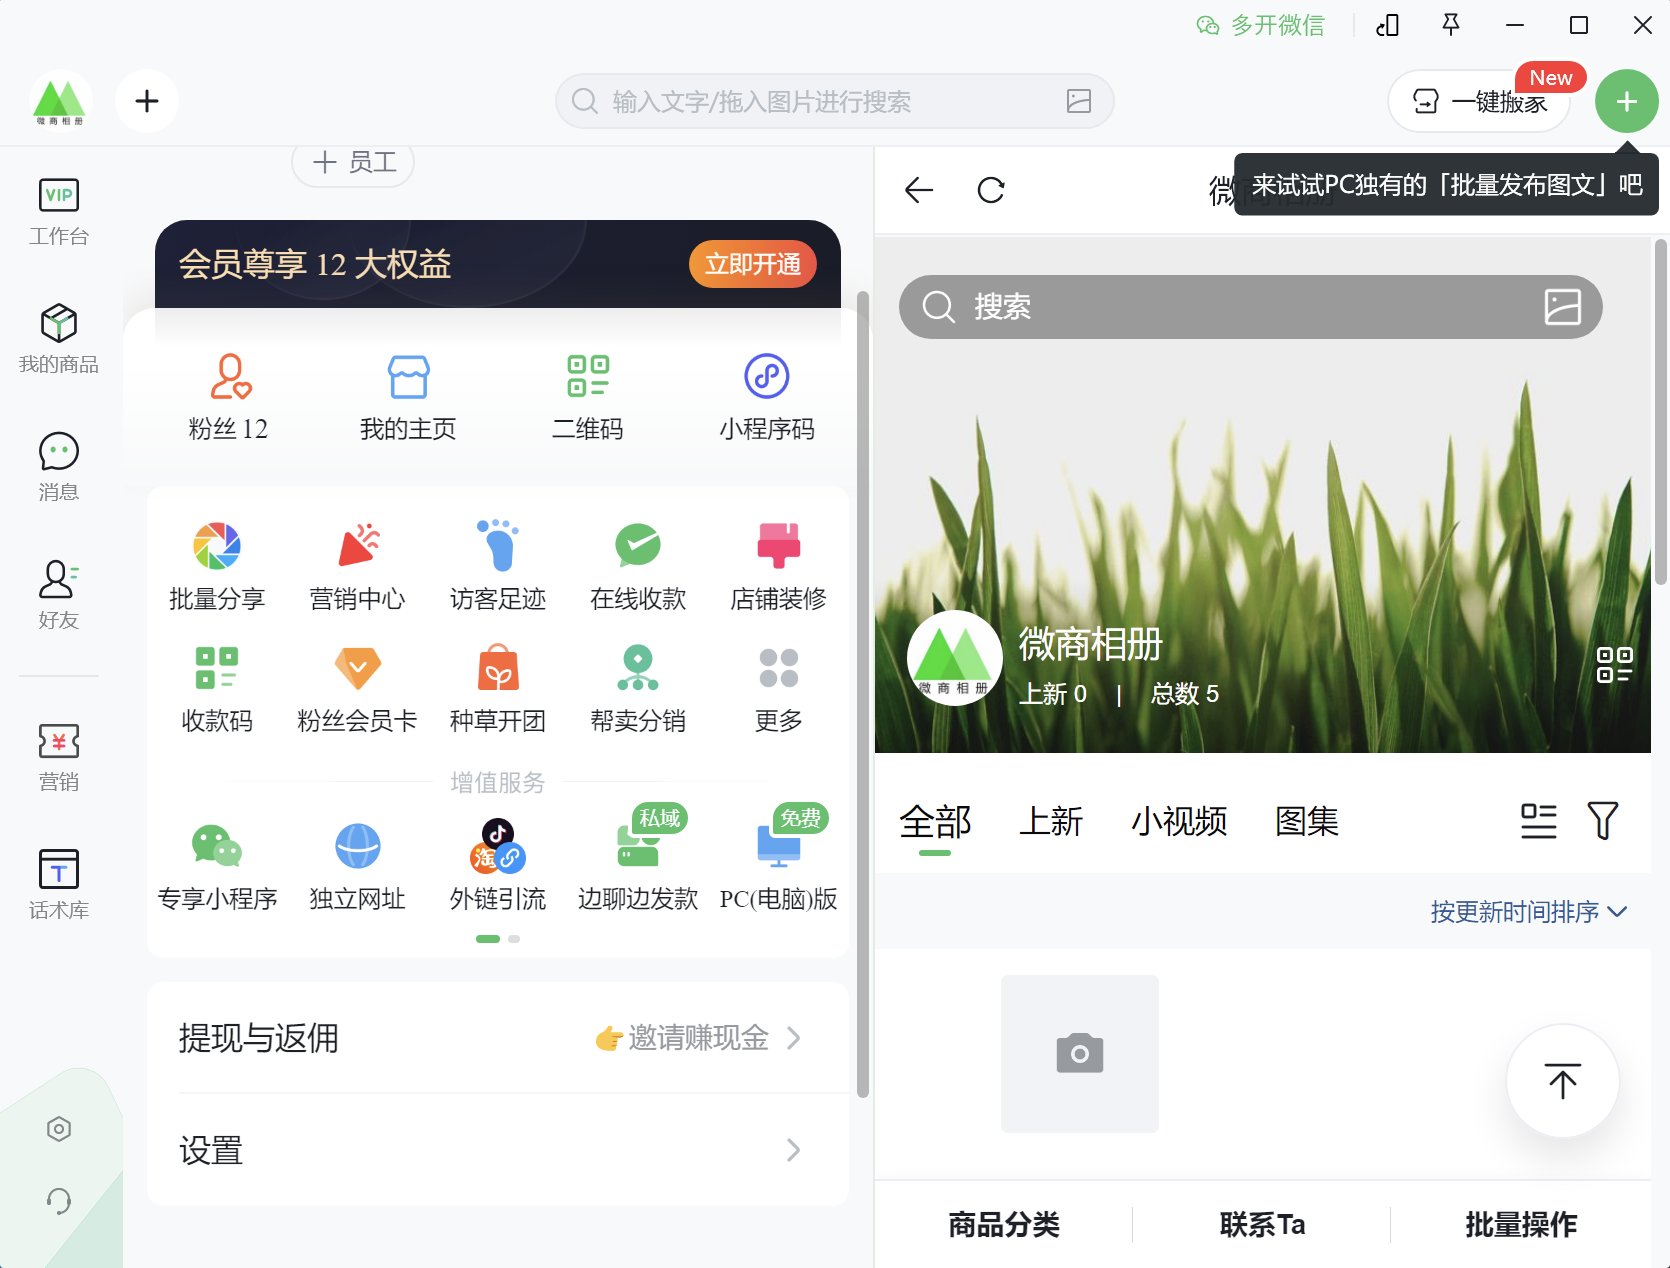
Task: Open 我的商品 in the sidebar
Action: point(59,339)
